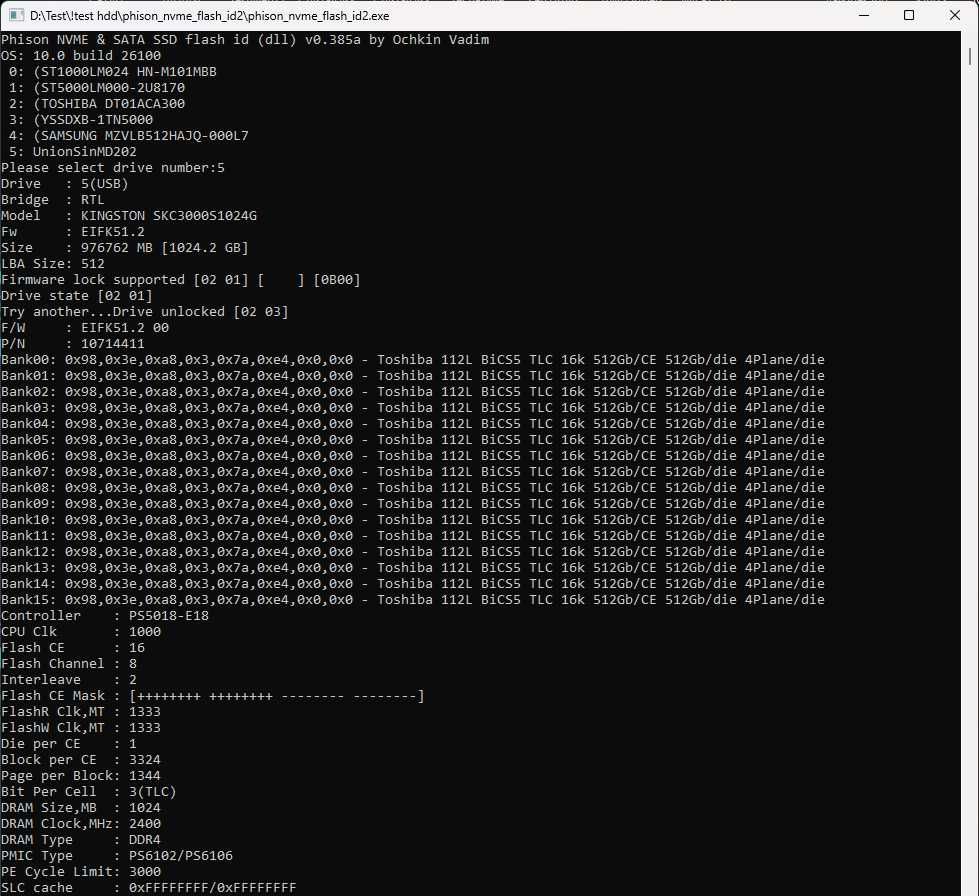
Task: Click the Bank14 flash ID row
Action: (413, 583)
